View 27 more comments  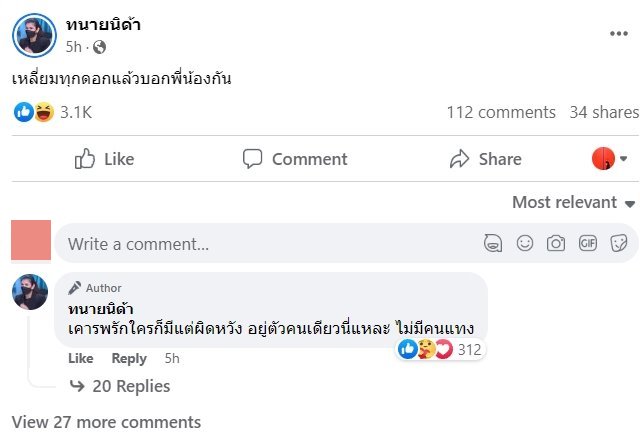point(106,422)
